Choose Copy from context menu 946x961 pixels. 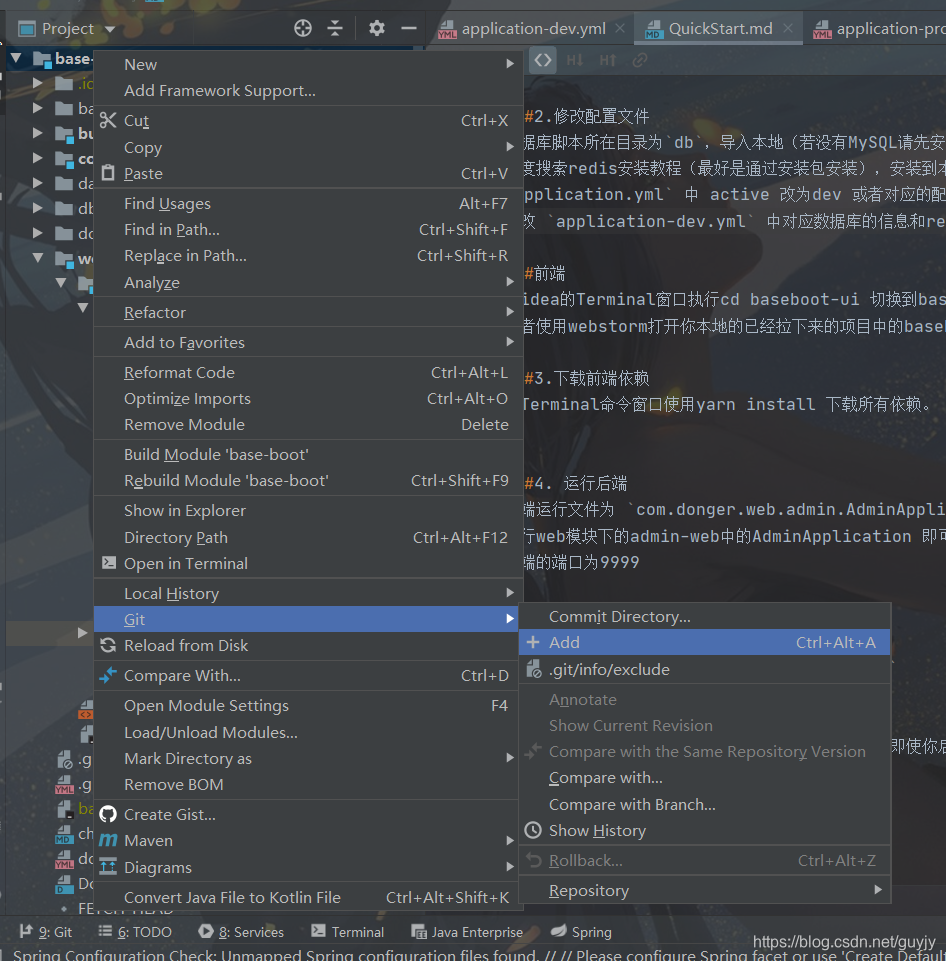[308, 147]
